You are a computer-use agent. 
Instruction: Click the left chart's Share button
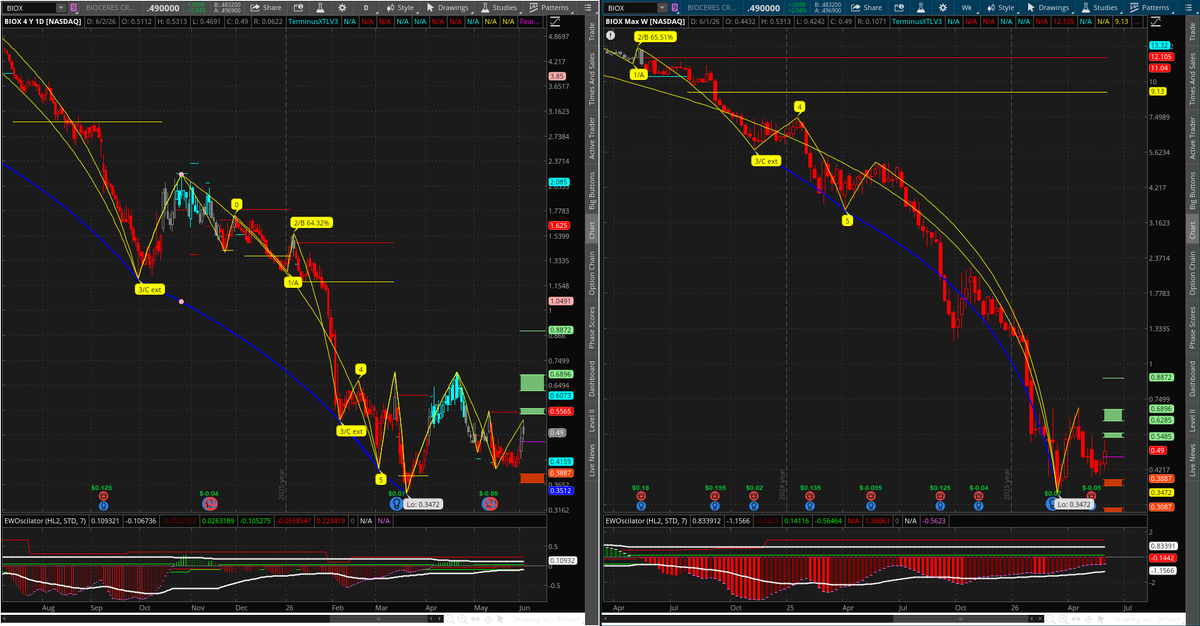tap(266, 8)
